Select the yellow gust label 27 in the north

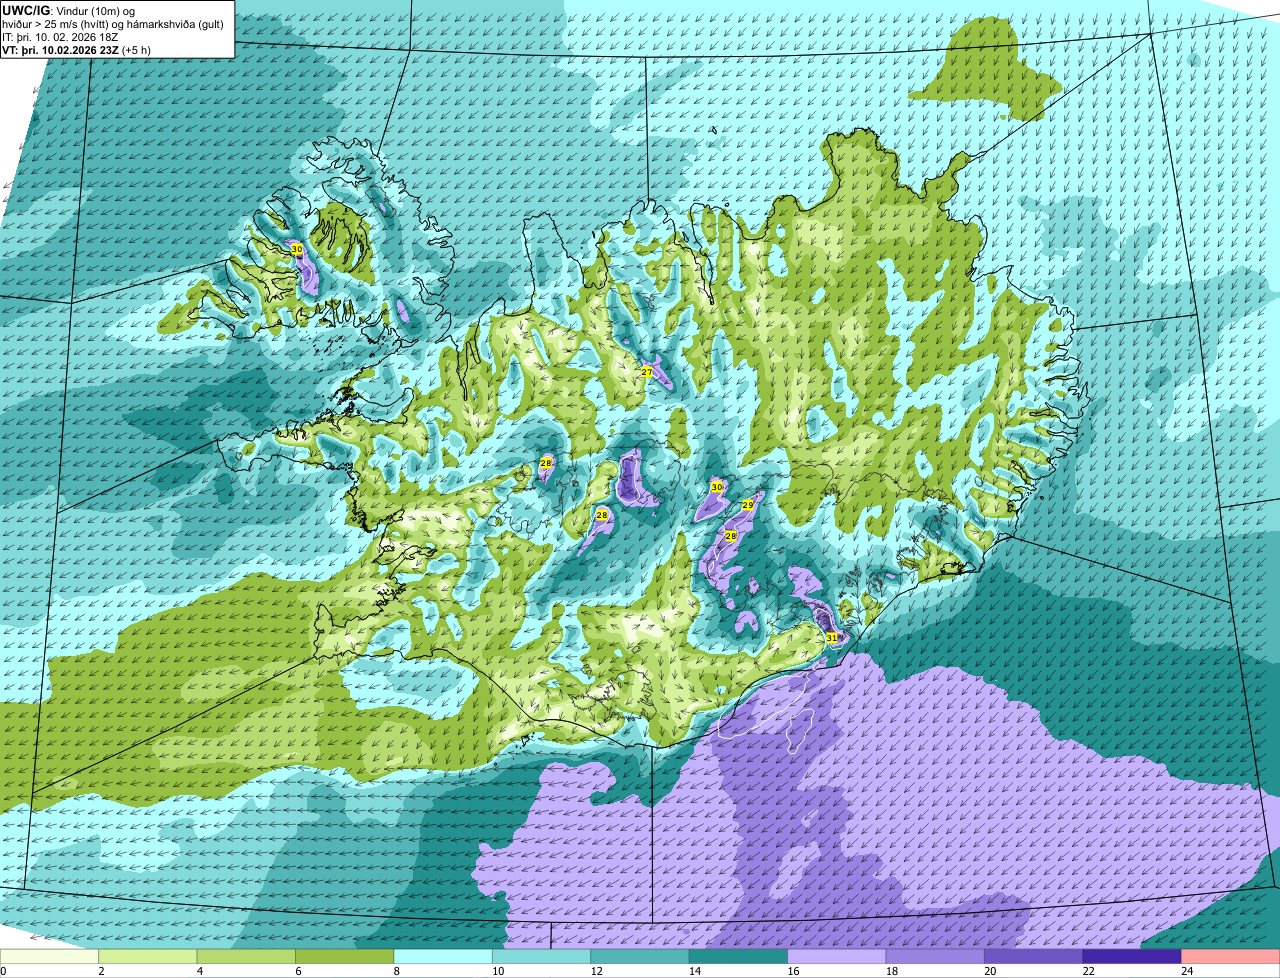tap(647, 372)
